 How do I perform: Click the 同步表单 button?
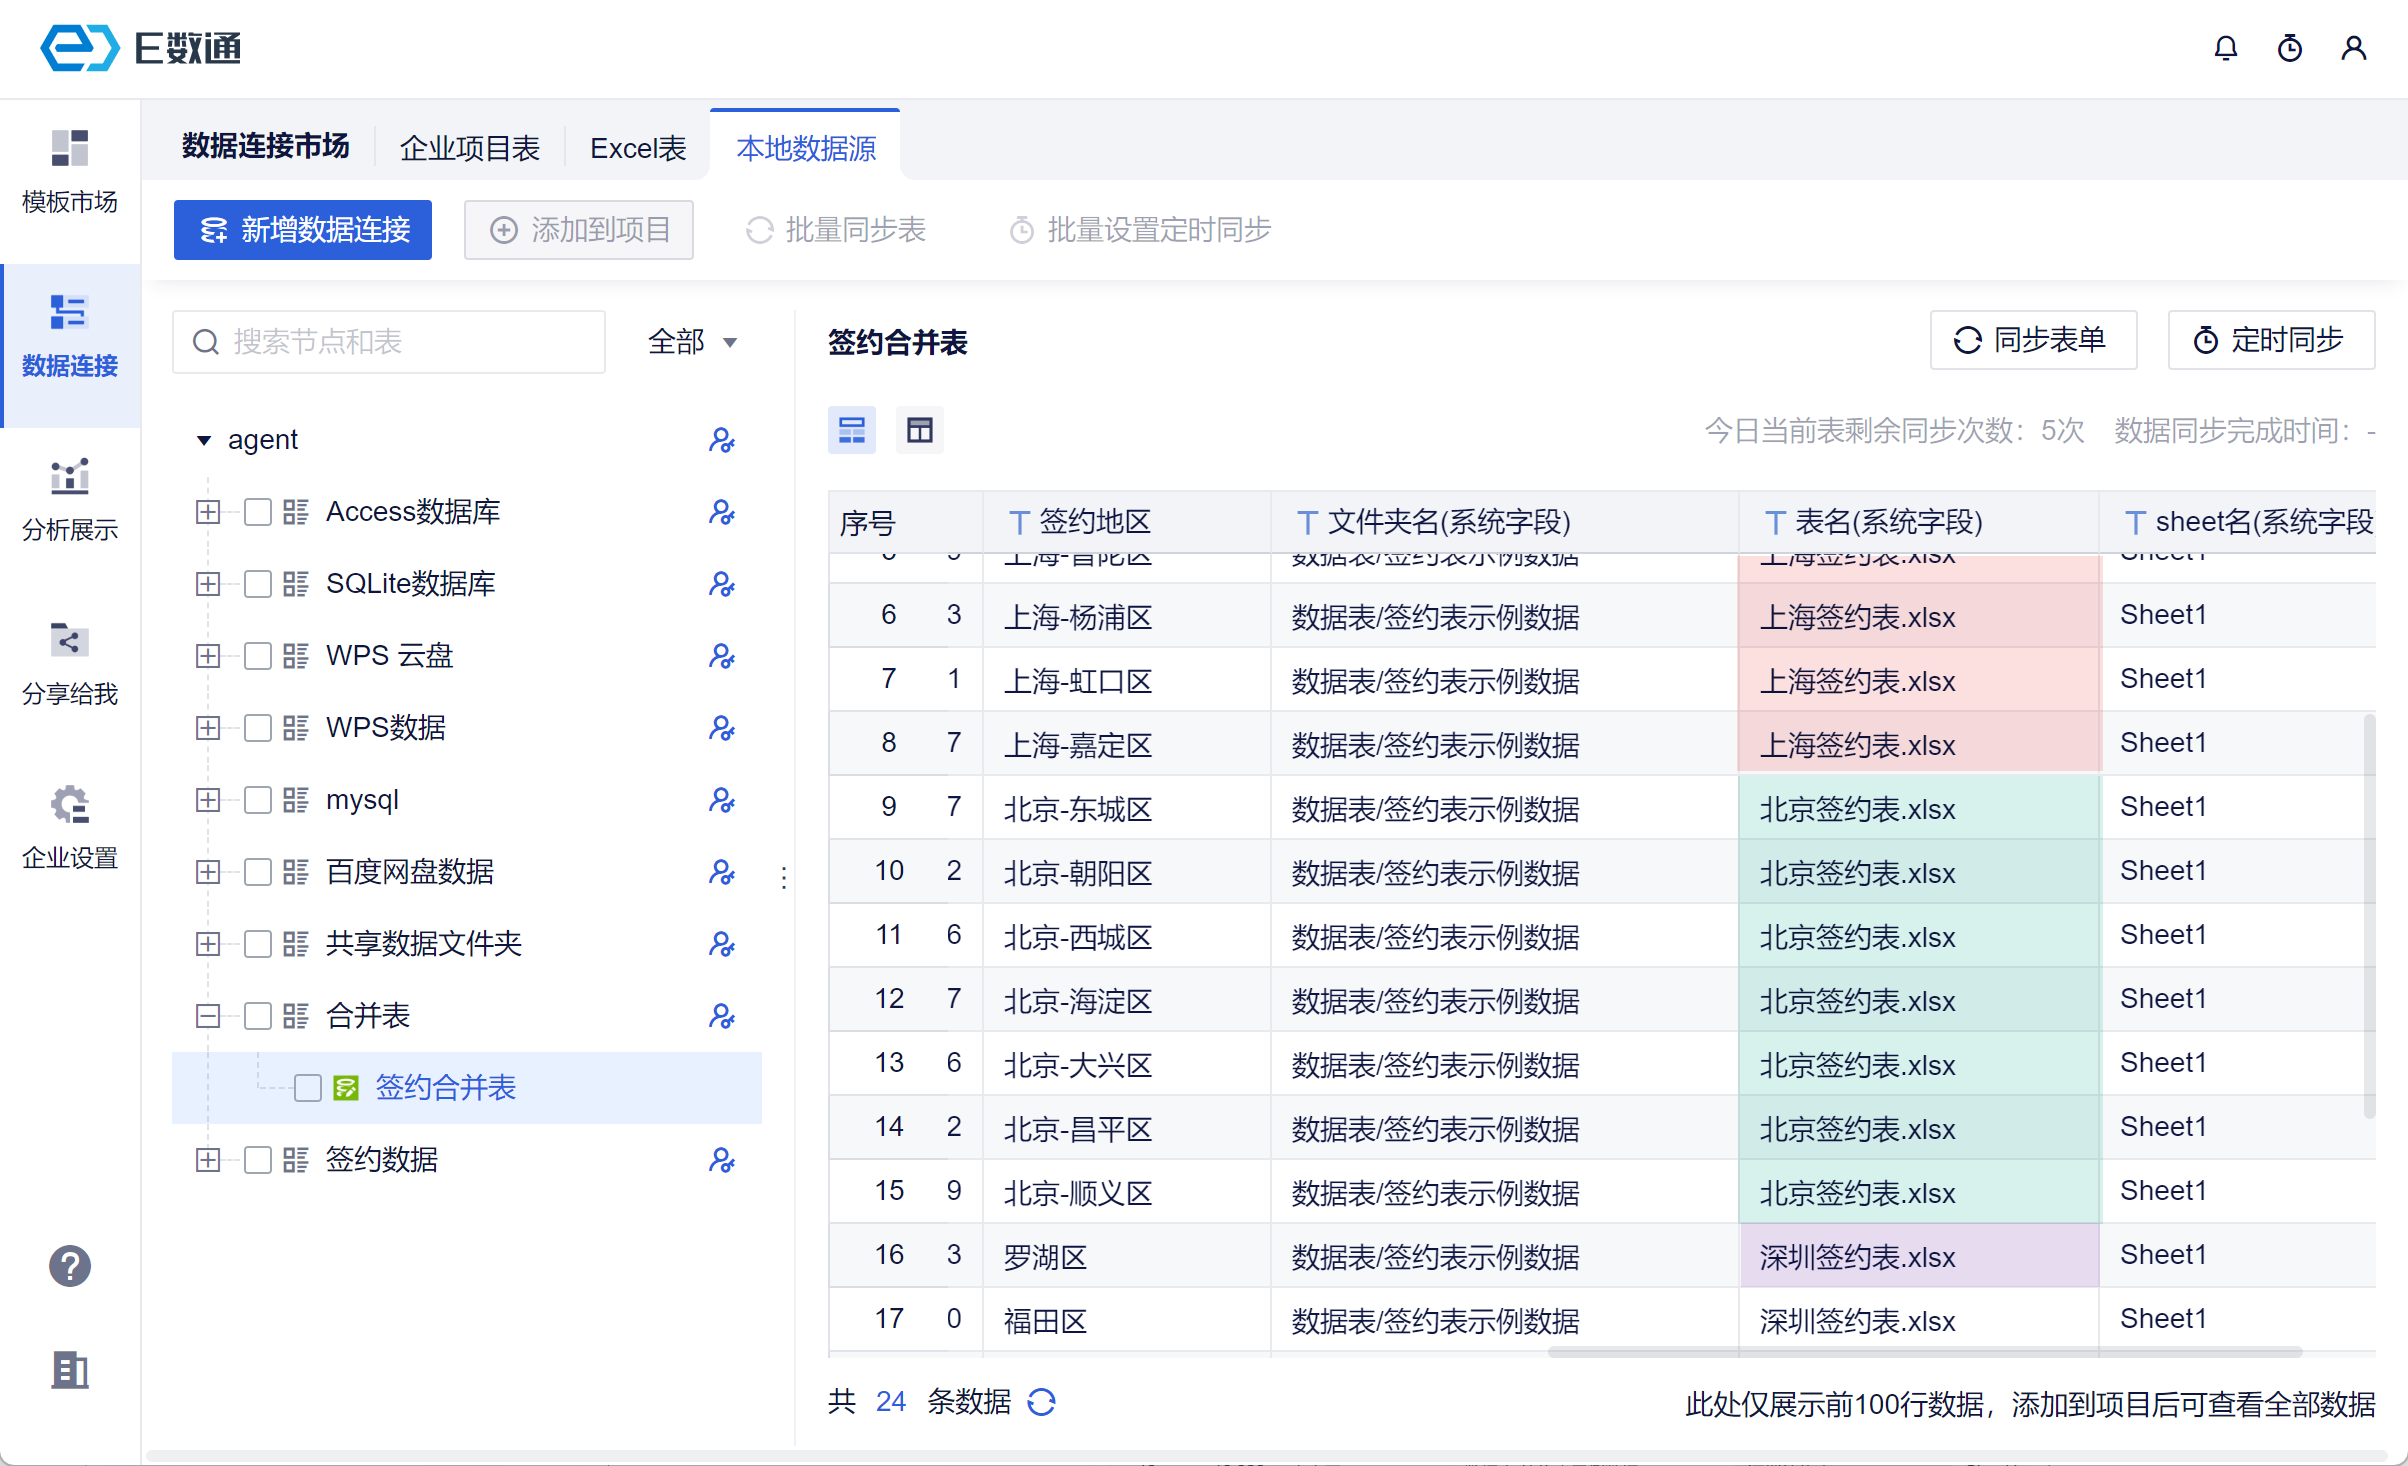2032,340
